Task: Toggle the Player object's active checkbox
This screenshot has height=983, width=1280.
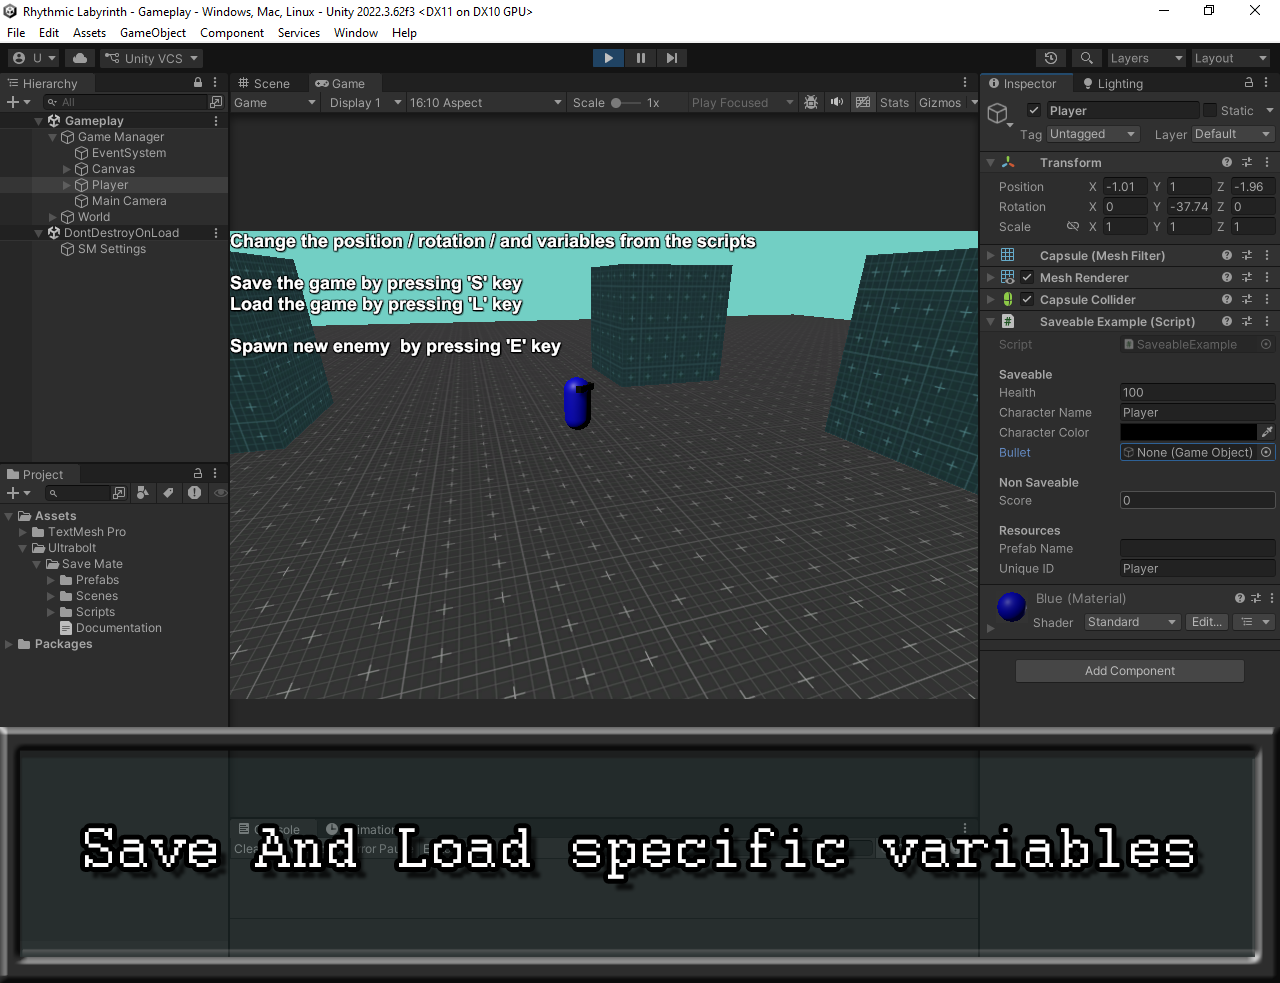Action: pos(1034,110)
